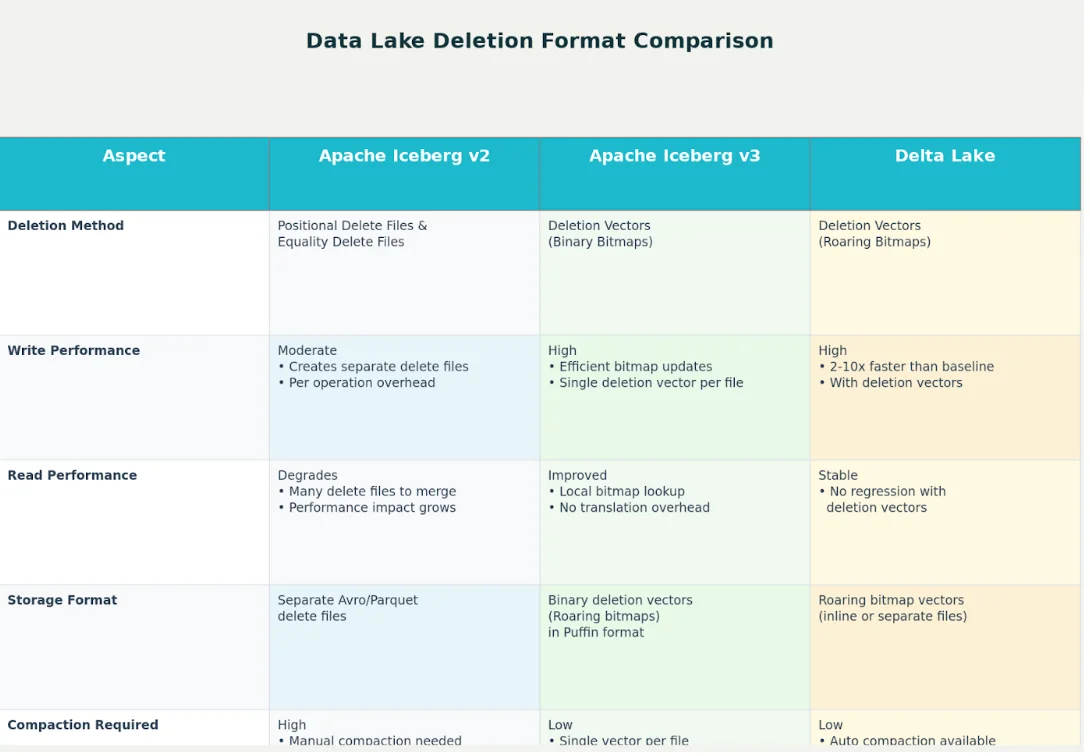Click the "Data Lake Deletion Format Comparison" title
The height and width of the screenshot is (756, 1090).
coord(539,41)
